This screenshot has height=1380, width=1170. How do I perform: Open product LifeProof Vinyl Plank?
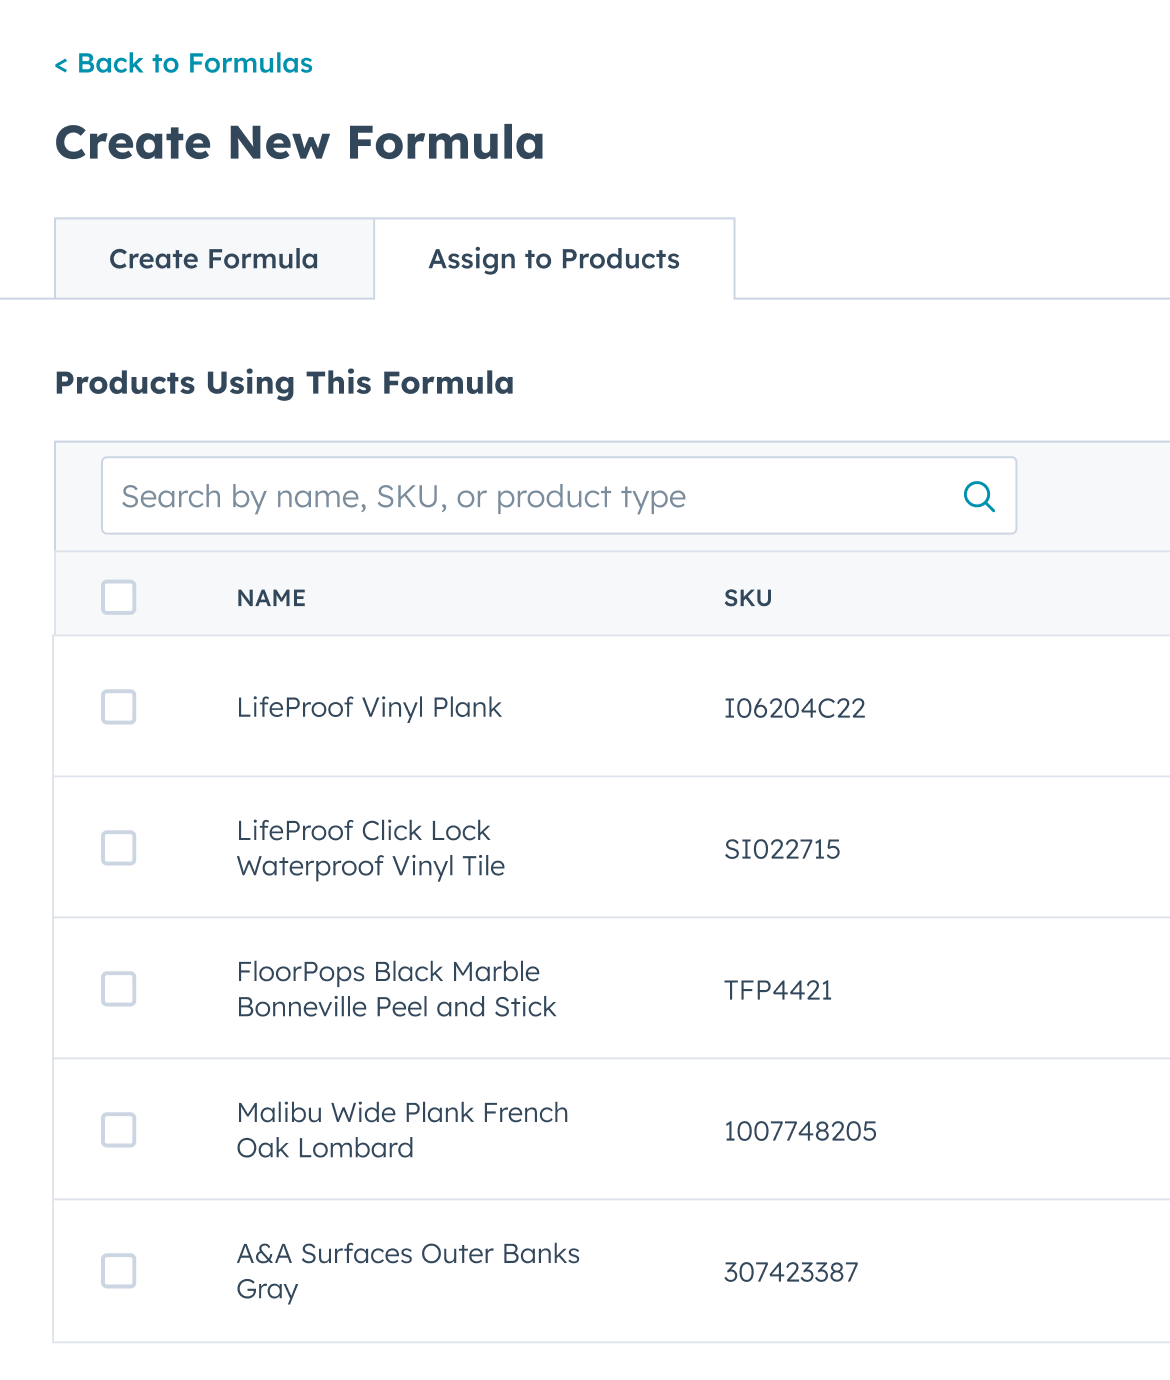[369, 707]
